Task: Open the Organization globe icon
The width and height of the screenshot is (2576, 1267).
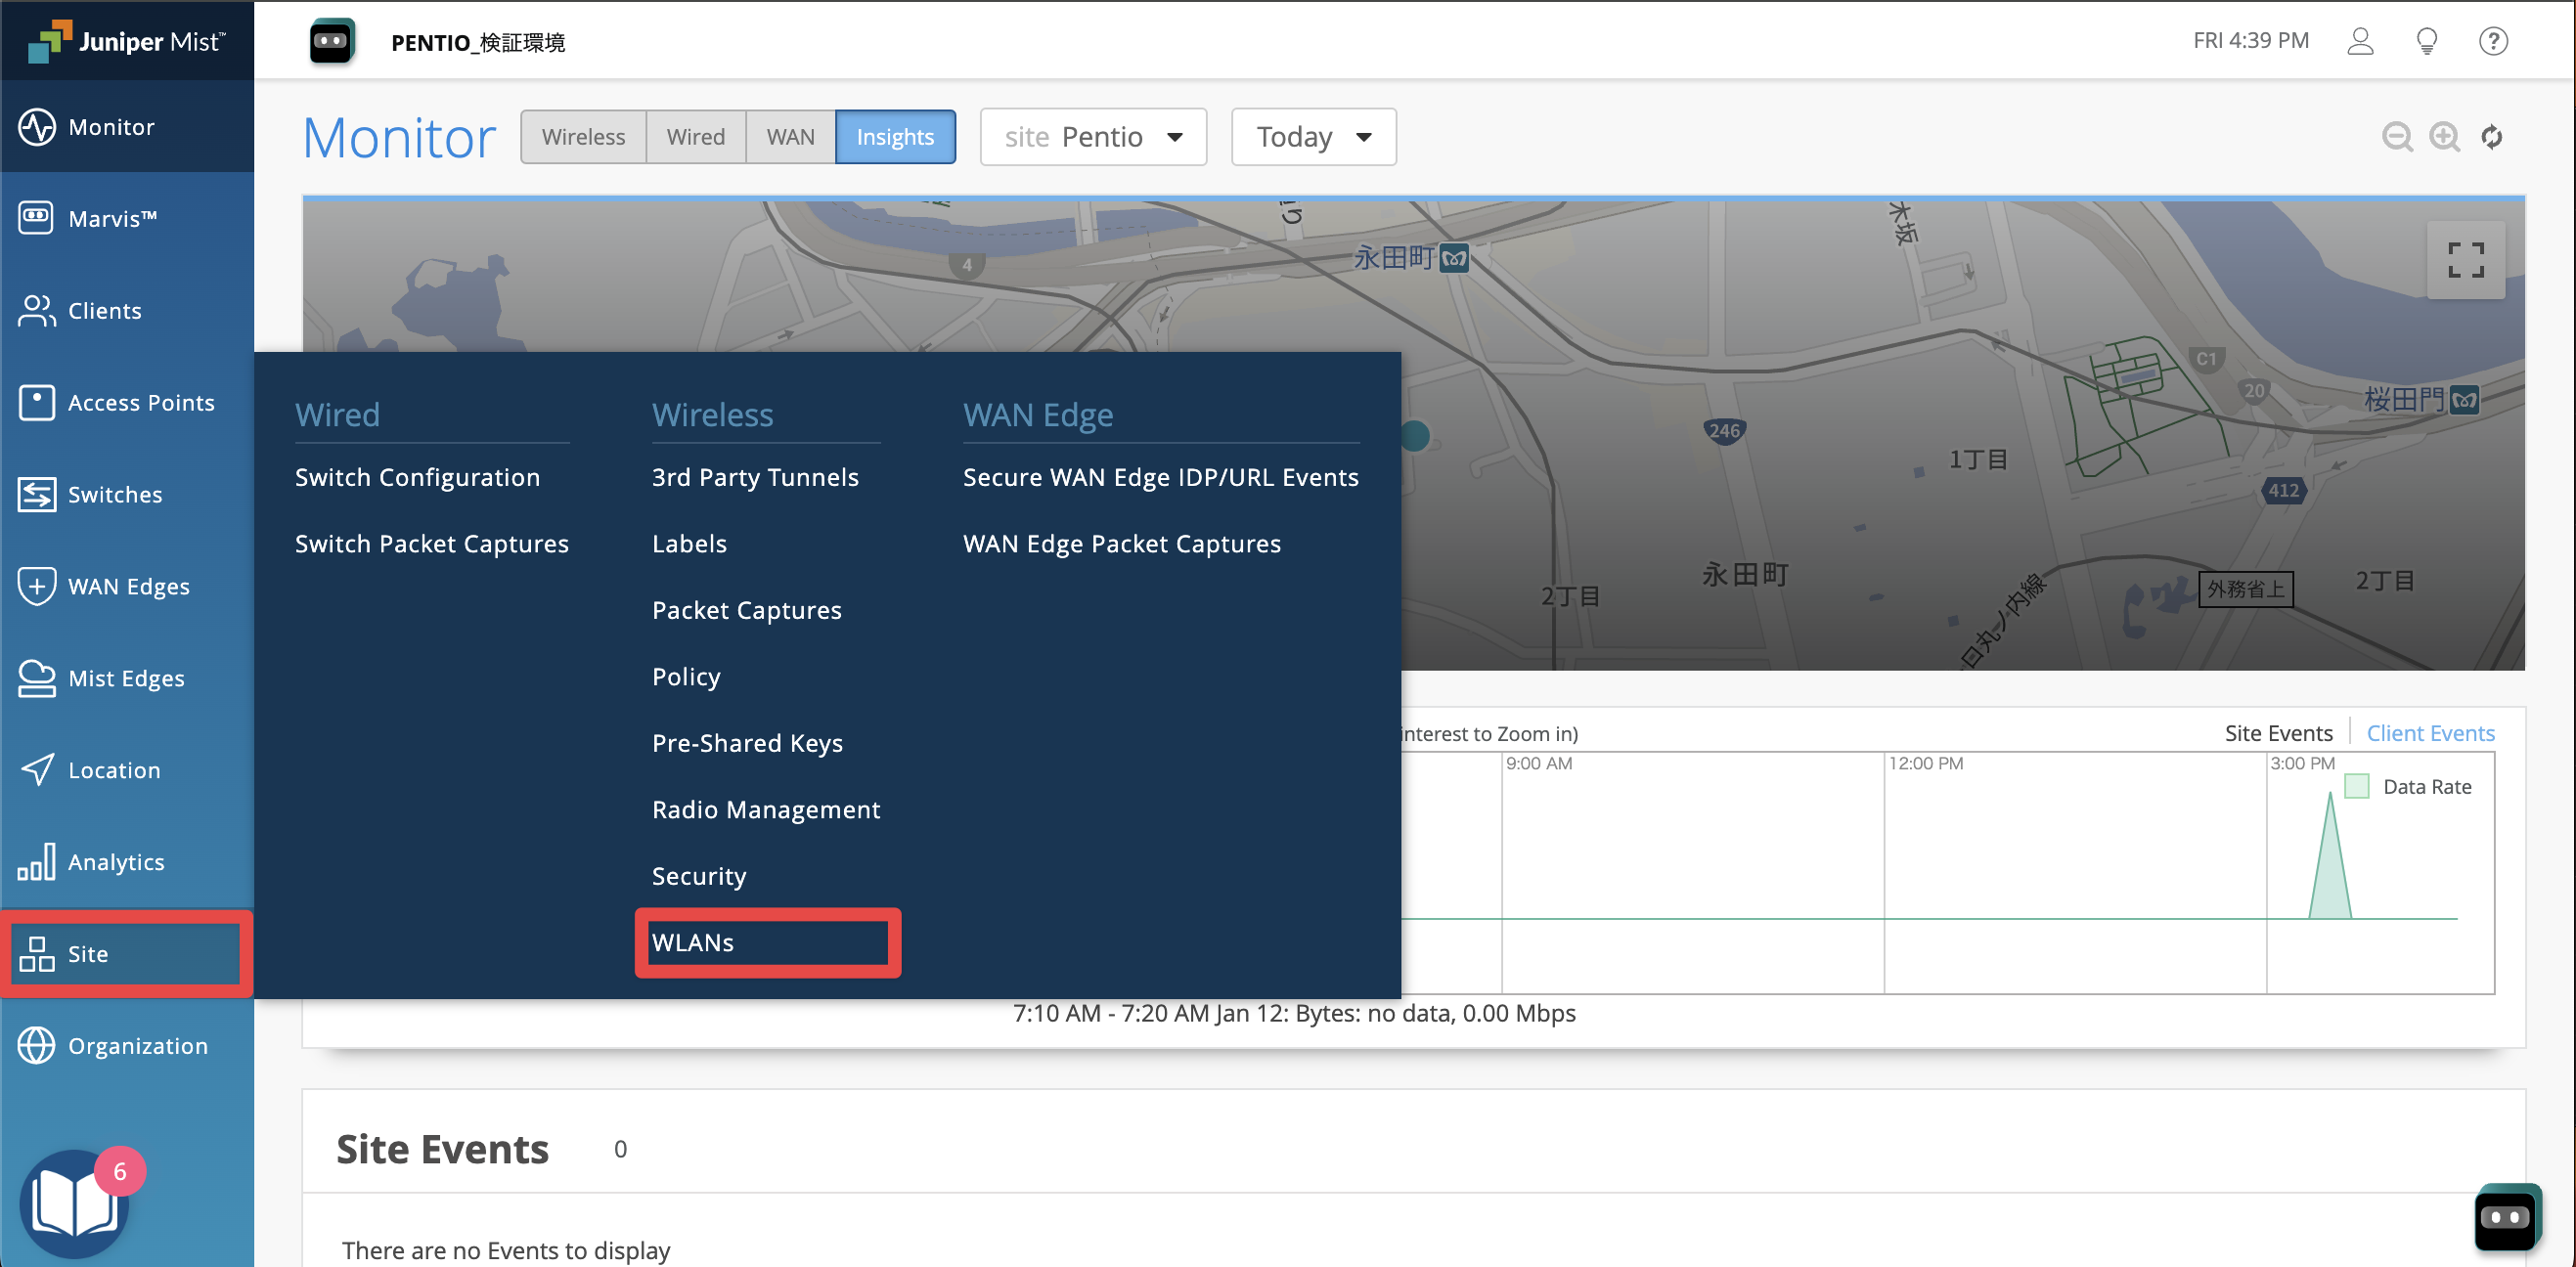Action: pos(37,1045)
